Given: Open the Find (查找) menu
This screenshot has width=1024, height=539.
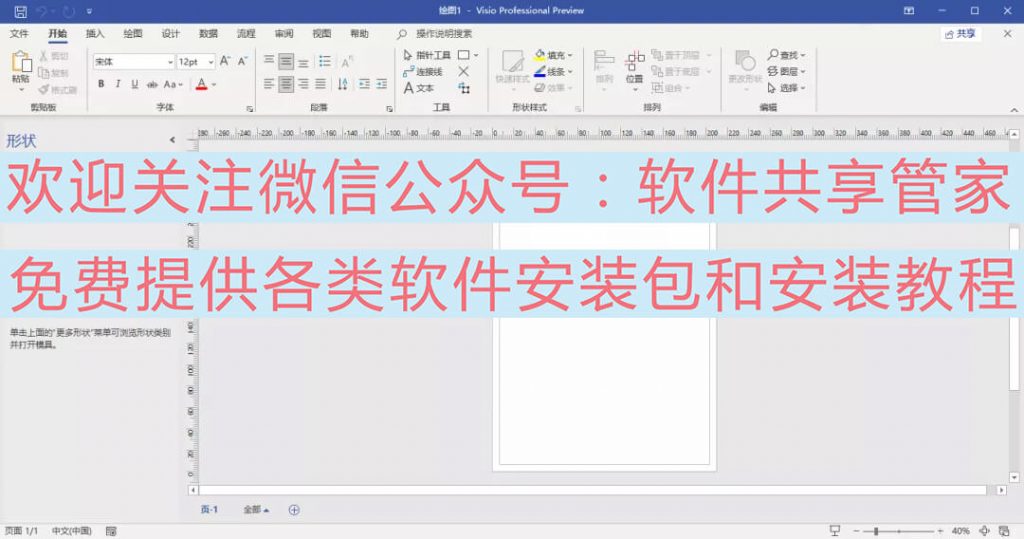Looking at the screenshot, I should [786, 56].
